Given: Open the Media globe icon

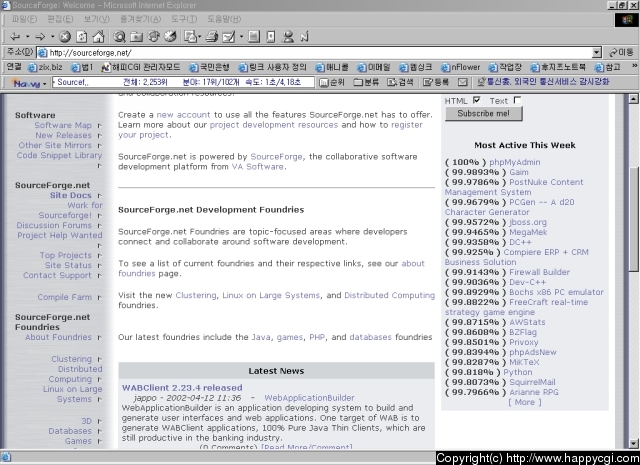Looking at the screenshot, I should pyautogui.click(x=153, y=37).
